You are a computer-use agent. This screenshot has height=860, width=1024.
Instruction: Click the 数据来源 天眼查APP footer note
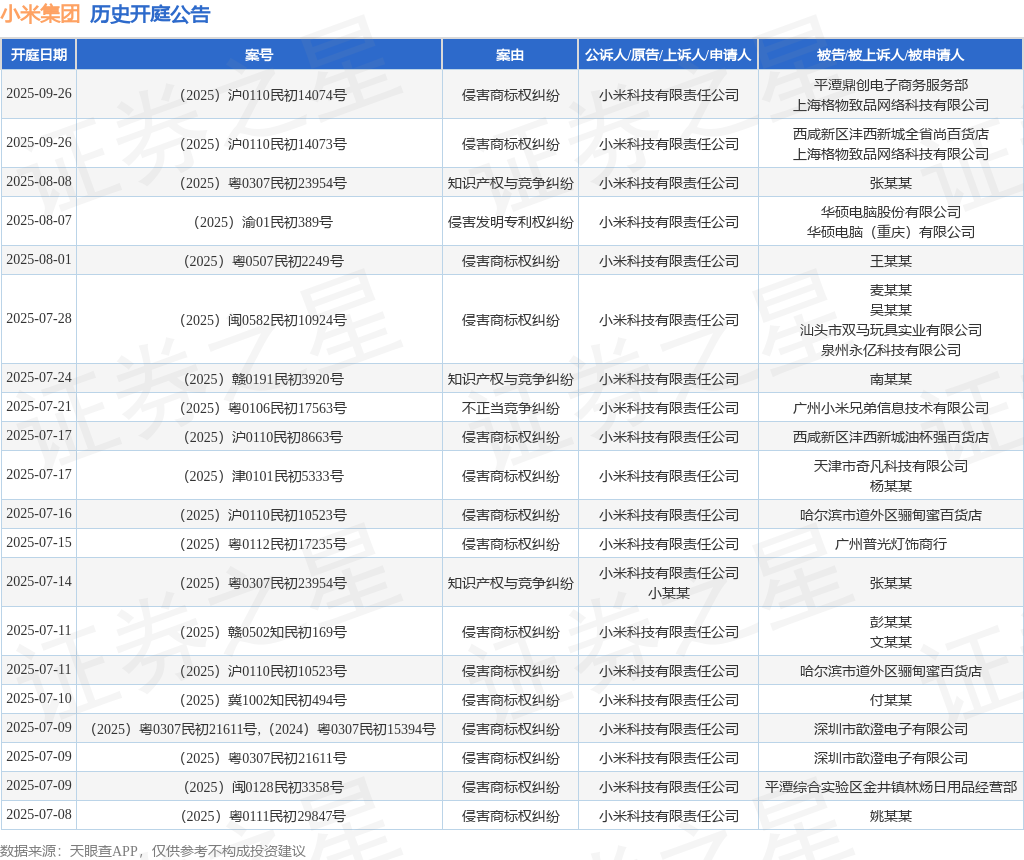click(153, 851)
